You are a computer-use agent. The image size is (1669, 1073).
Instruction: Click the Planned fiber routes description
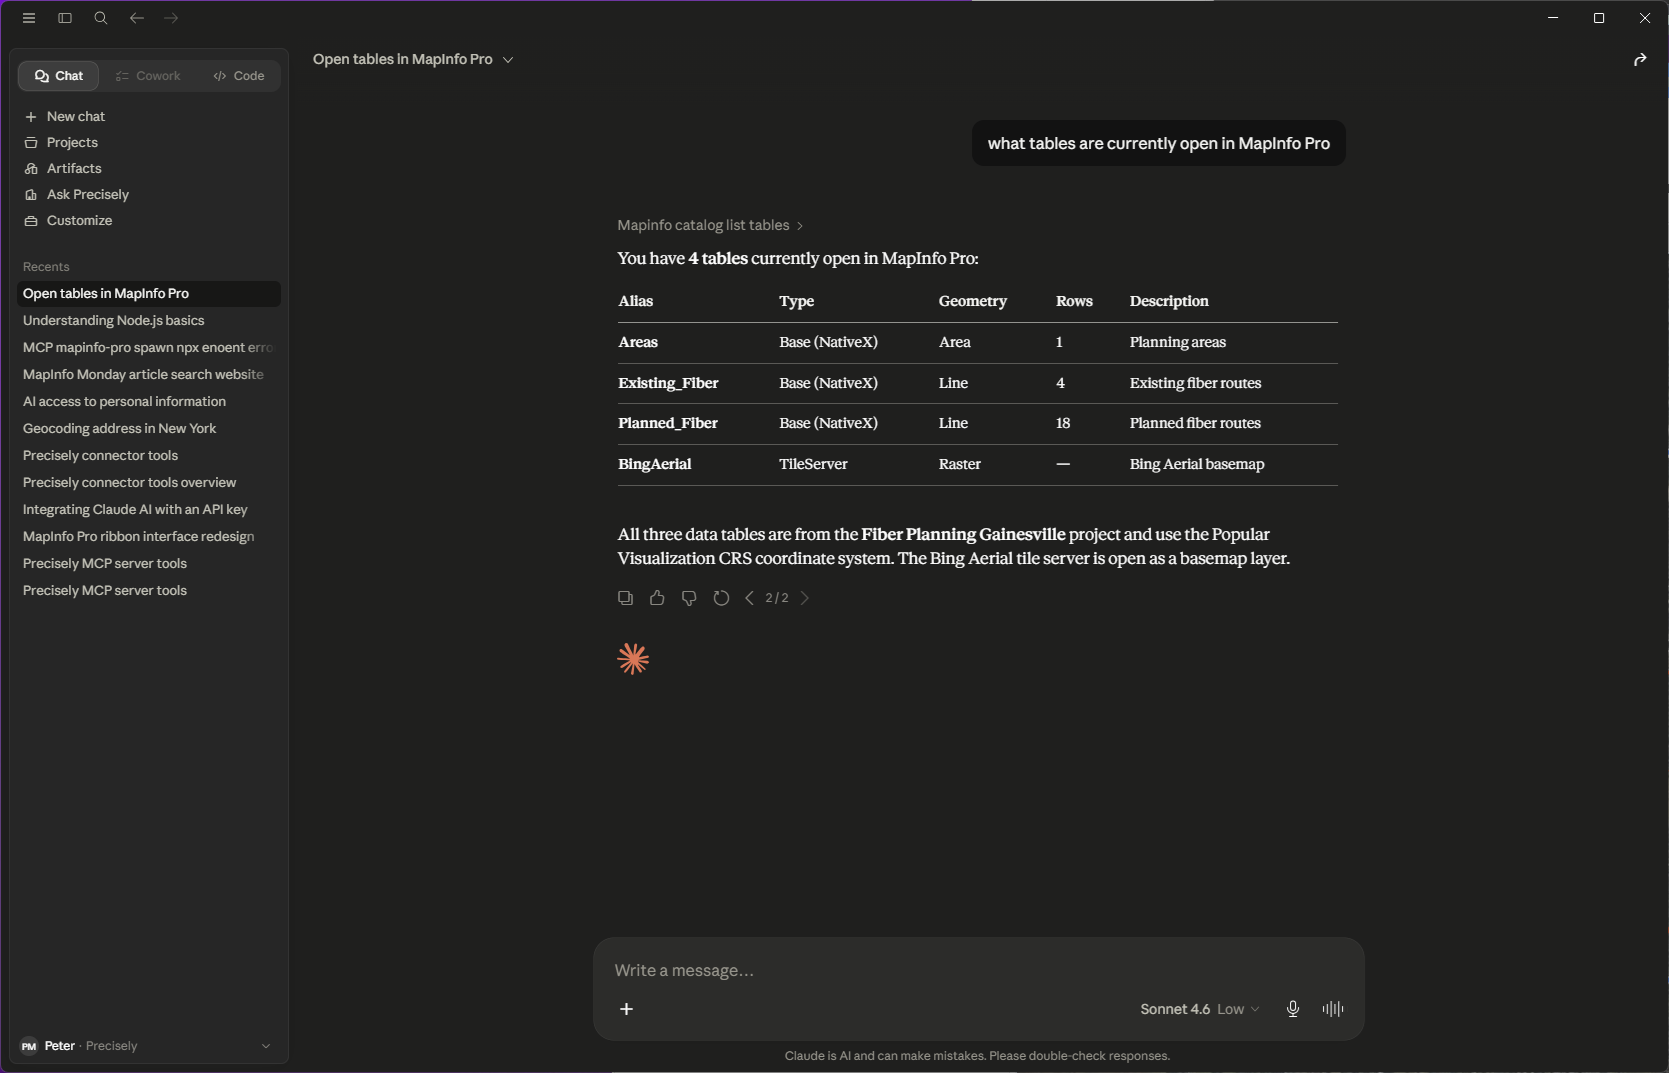(x=1195, y=424)
